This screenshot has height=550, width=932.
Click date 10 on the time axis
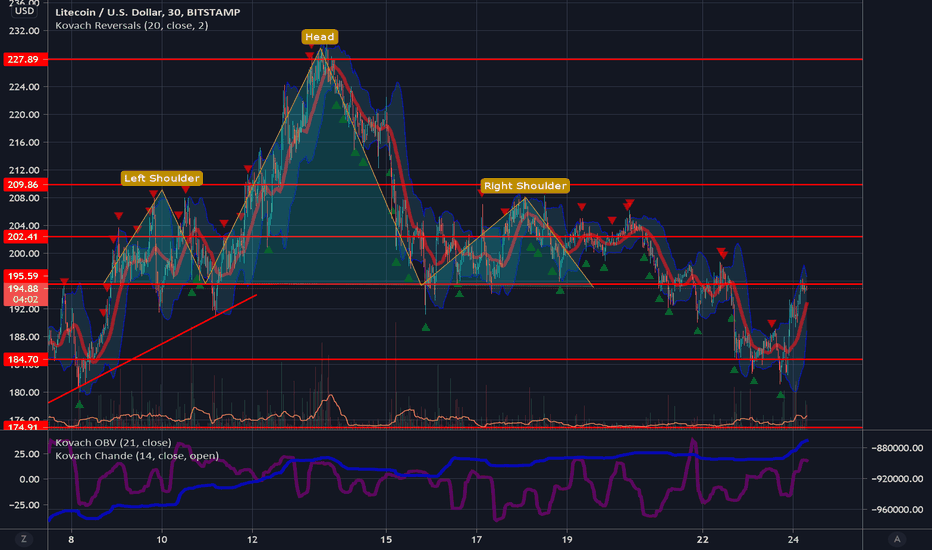click(162, 539)
